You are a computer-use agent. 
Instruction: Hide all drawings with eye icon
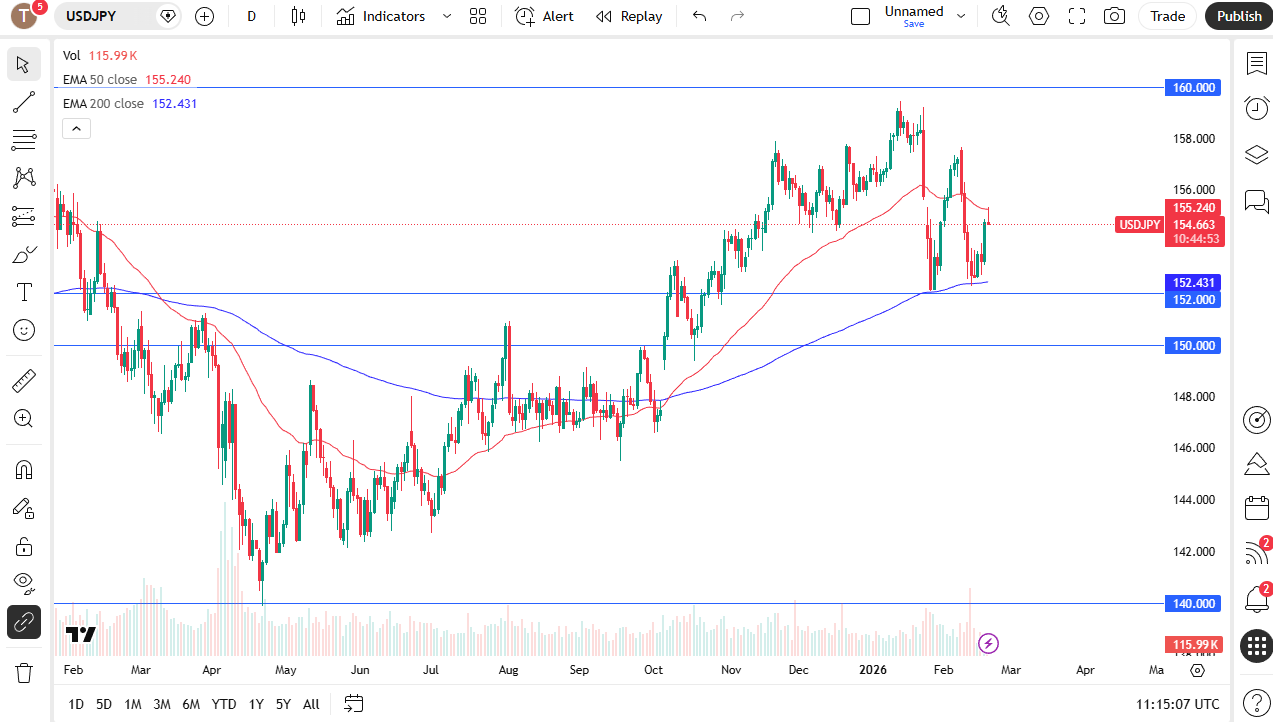(x=24, y=584)
